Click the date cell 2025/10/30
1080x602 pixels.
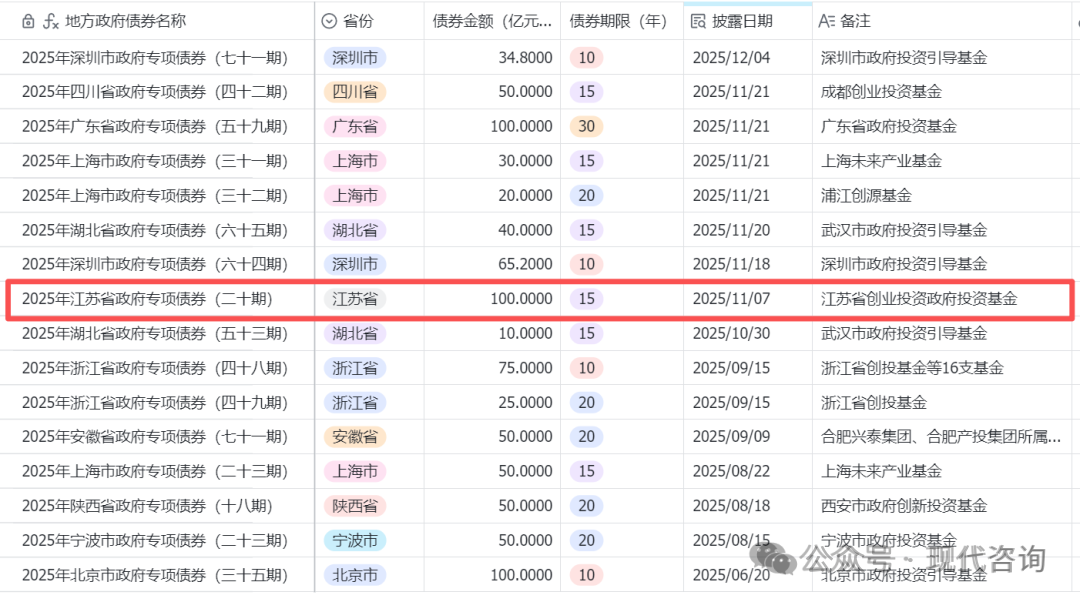pyautogui.click(x=748, y=333)
